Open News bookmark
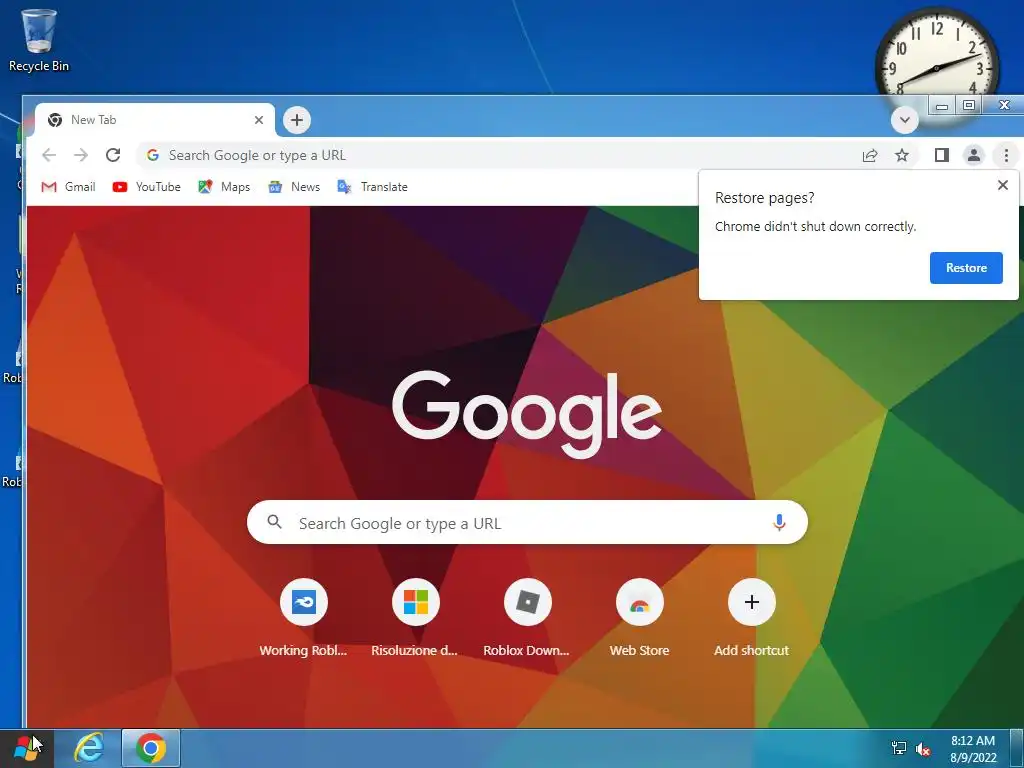Image resolution: width=1024 pixels, height=768 pixels. [294, 187]
